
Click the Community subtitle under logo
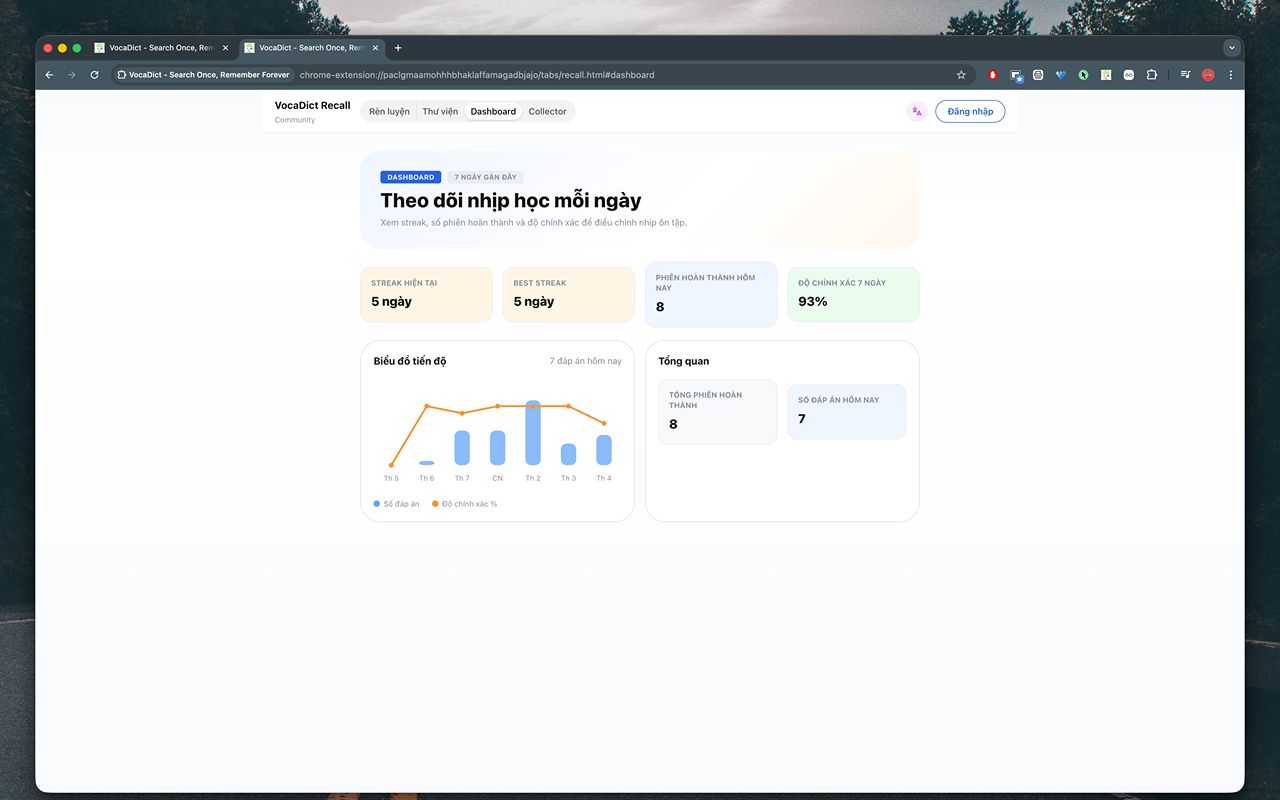(295, 120)
